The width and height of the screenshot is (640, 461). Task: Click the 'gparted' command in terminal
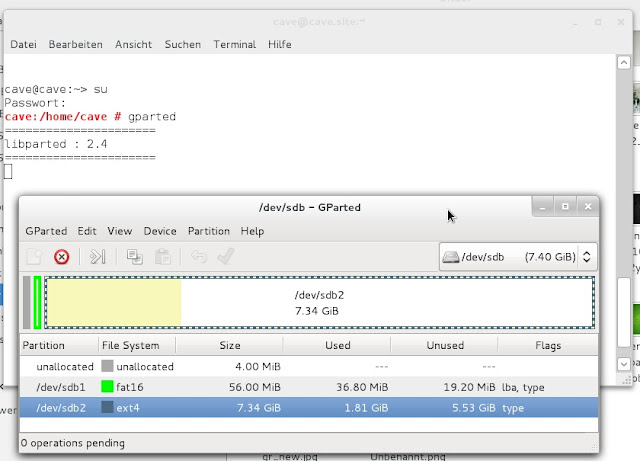pos(152,117)
